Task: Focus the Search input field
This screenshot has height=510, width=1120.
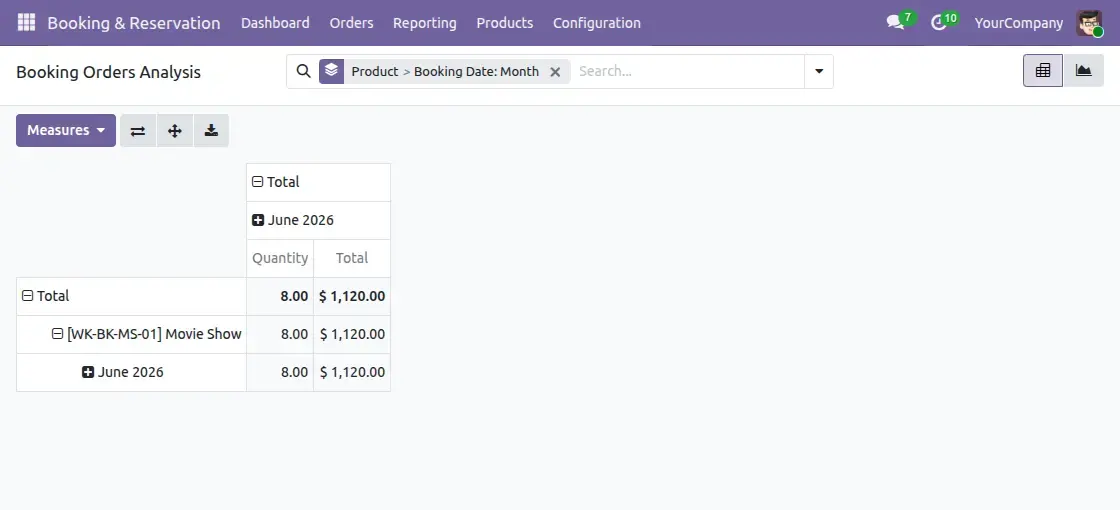Action: [689, 71]
